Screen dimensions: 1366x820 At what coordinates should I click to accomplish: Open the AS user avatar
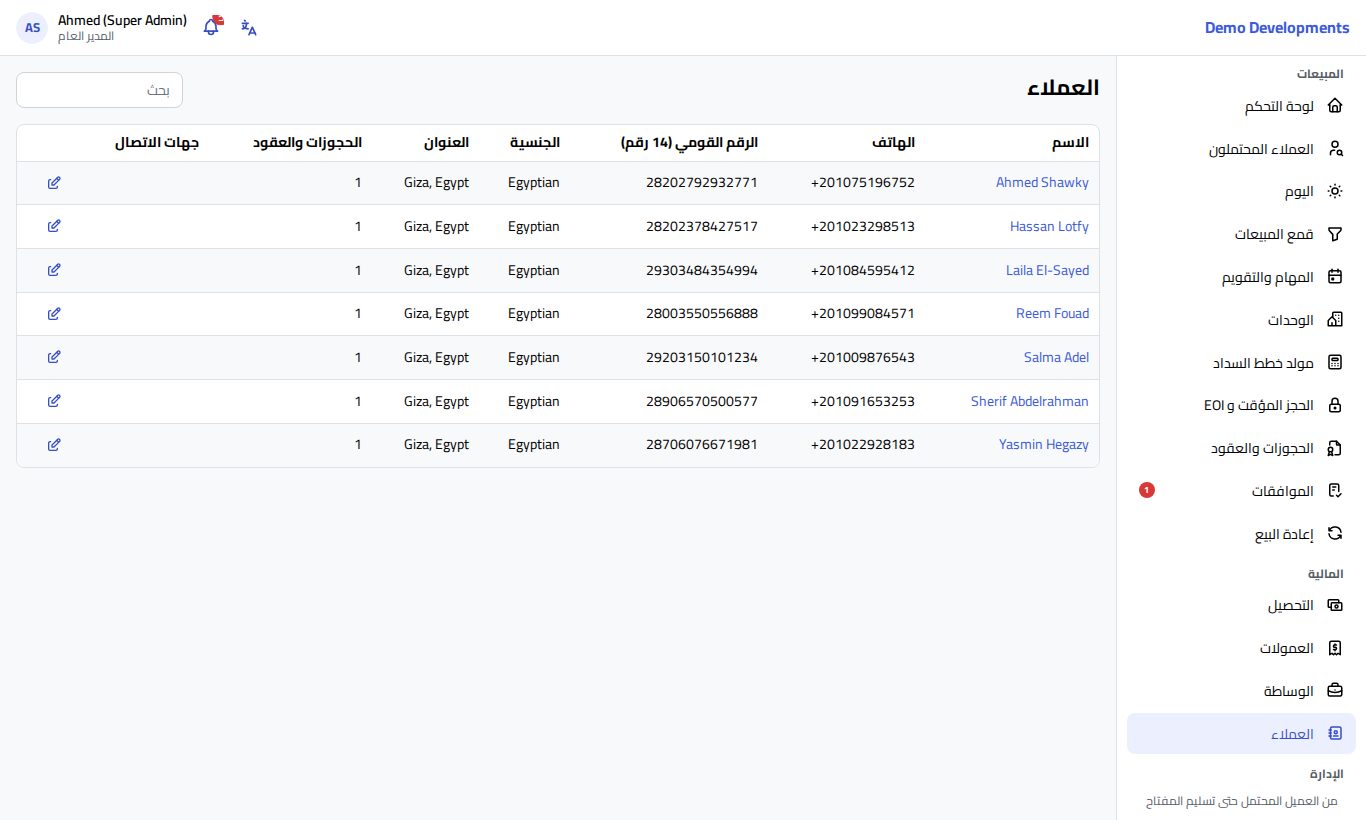(x=33, y=28)
